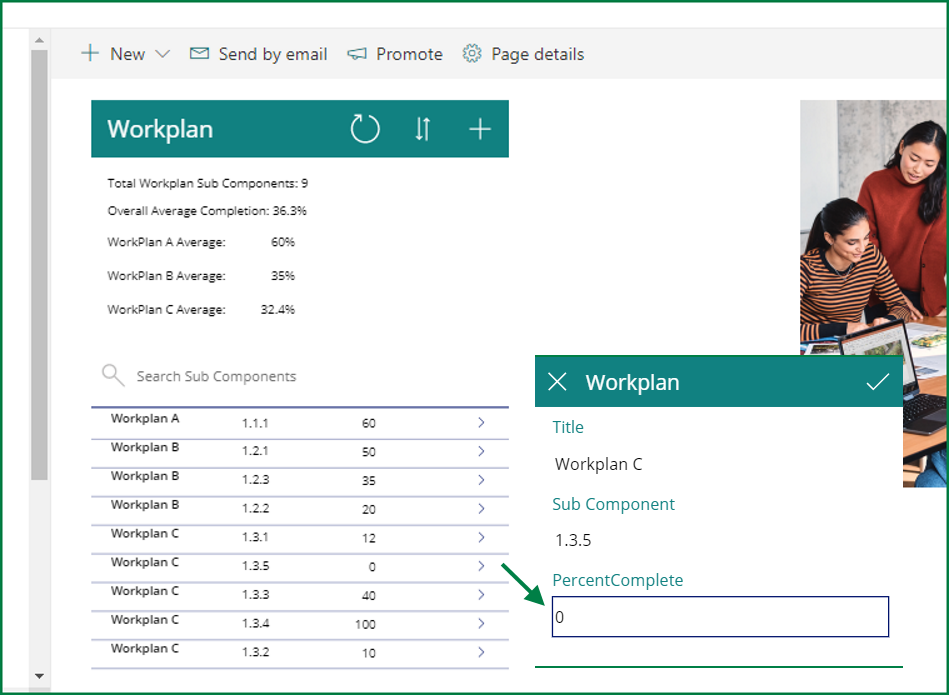Save the form using the checkmark icon
Image resolution: width=949 pixels, height=695 pixels.
(x=879, y=381)
